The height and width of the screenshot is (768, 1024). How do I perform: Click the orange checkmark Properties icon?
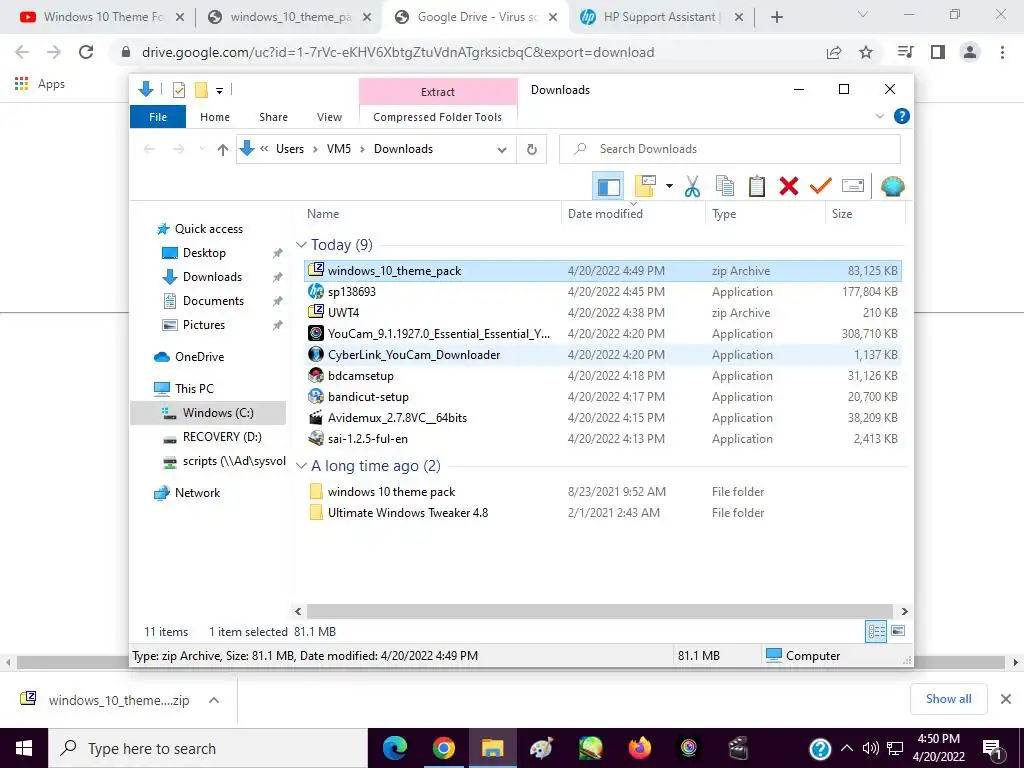pos(820,186)
